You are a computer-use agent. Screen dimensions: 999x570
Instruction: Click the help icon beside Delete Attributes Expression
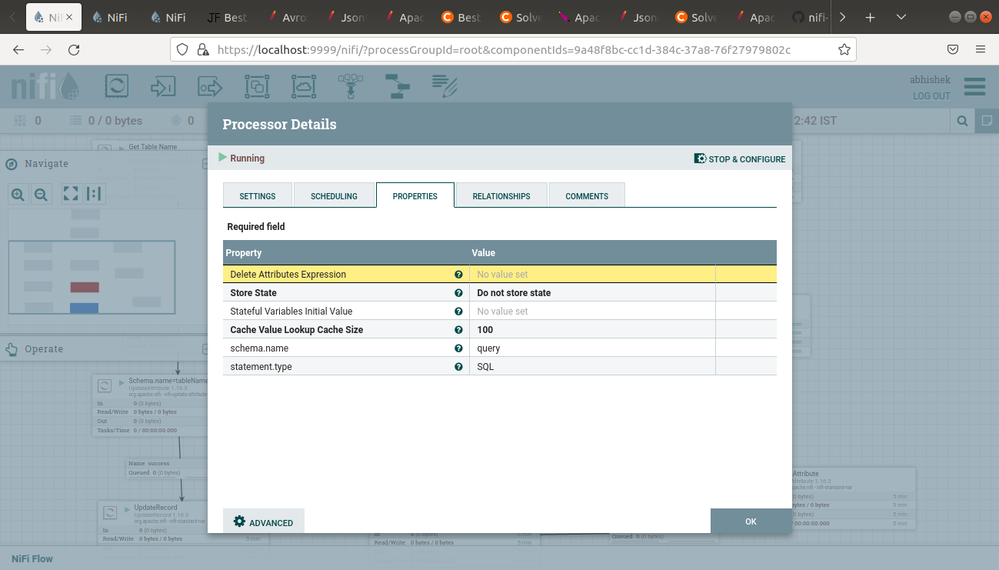tap(459, 274)
